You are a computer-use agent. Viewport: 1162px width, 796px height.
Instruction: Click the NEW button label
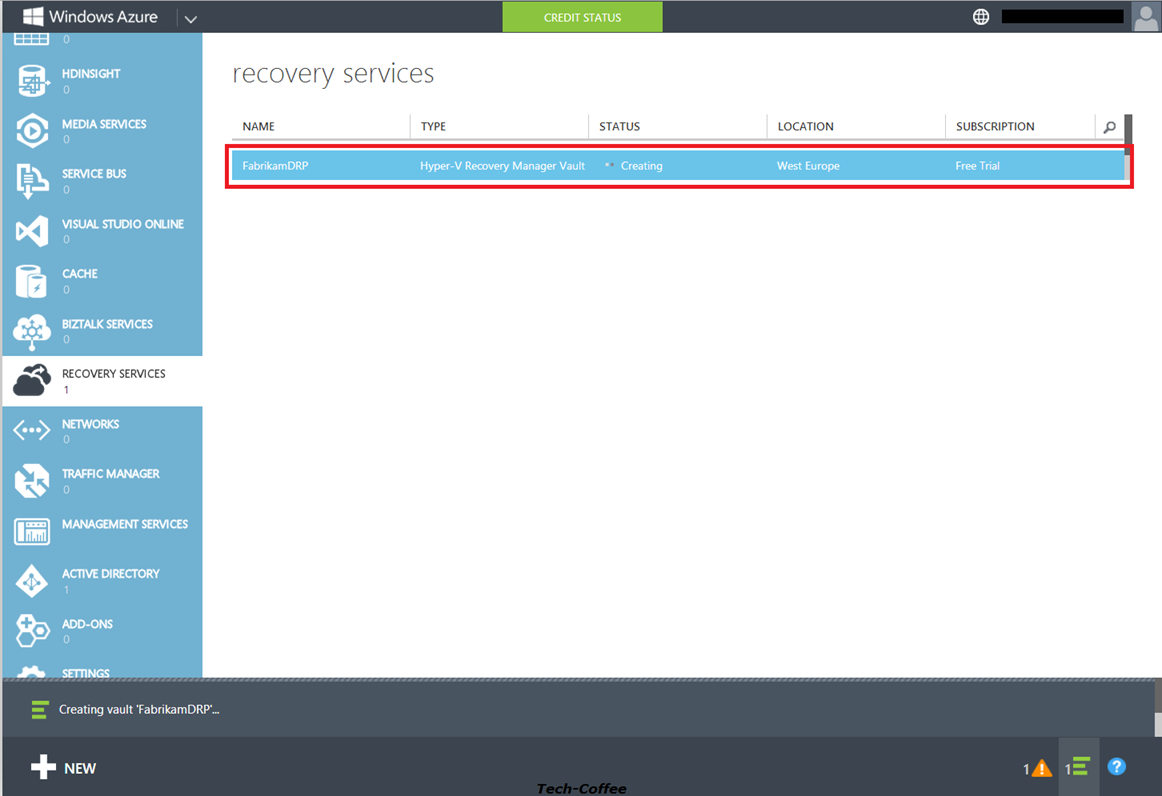click(x=80, y=769)
